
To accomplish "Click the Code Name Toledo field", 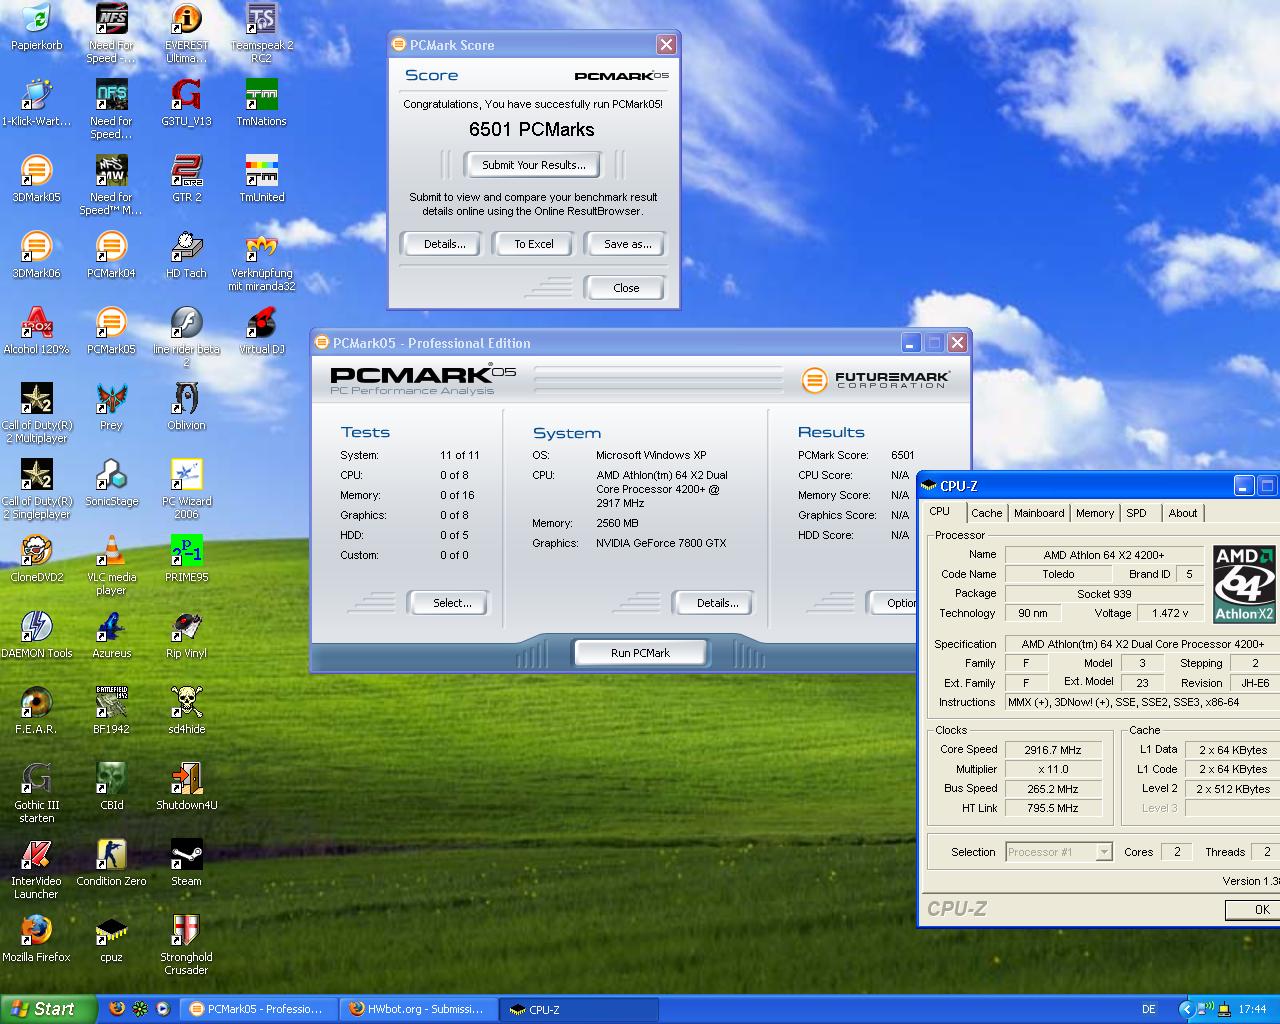I will [x=1058, y=574].
